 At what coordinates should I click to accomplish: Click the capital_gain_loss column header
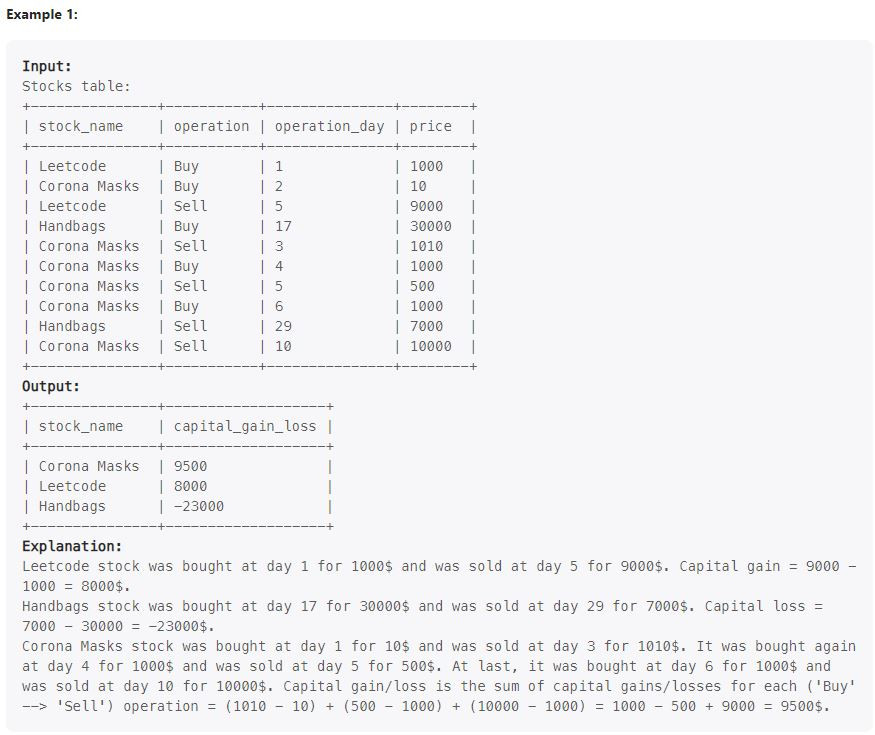(244, 427)
